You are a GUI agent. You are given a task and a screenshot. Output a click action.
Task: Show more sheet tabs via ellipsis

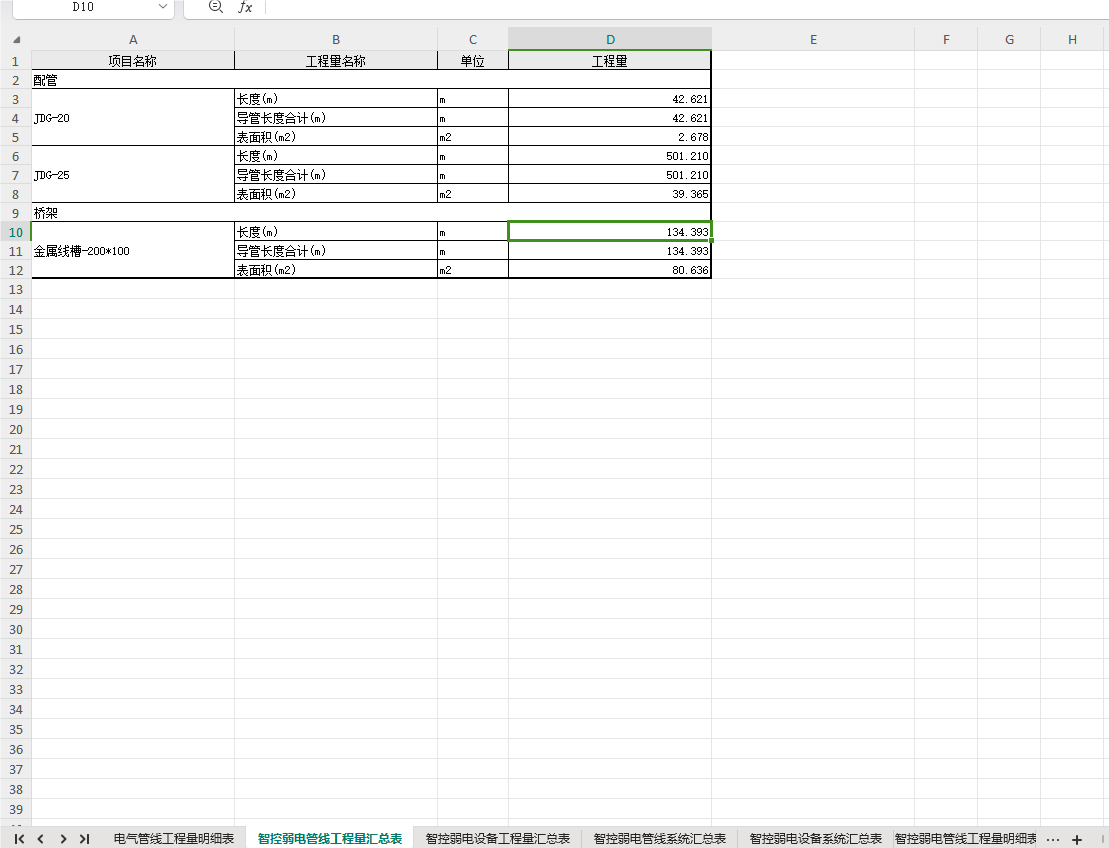click(x=1052, y=840)
